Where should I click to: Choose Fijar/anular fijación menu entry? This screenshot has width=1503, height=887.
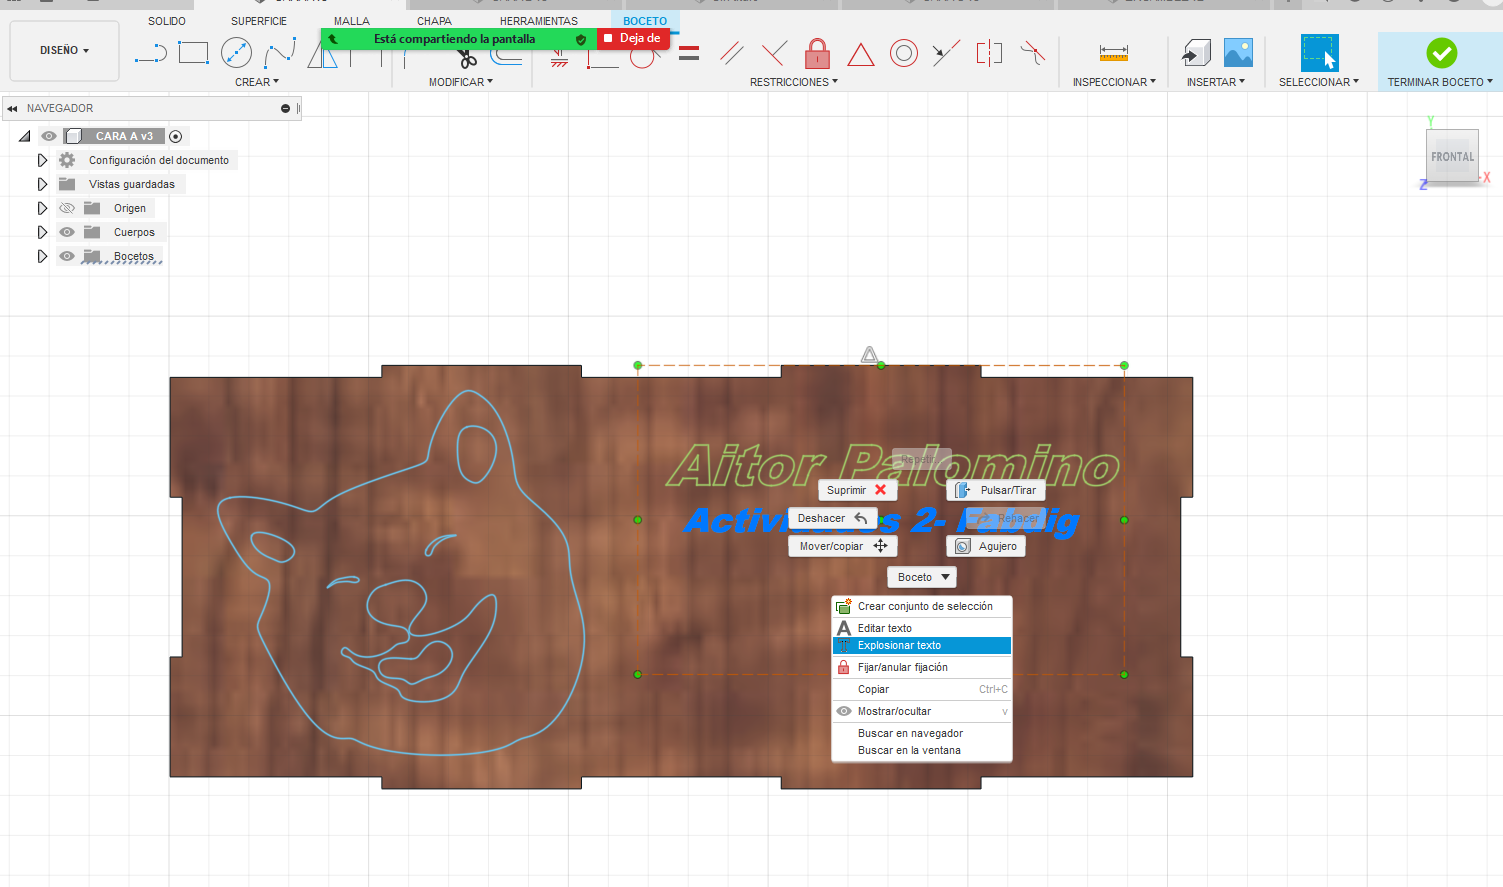coord(922,667)
